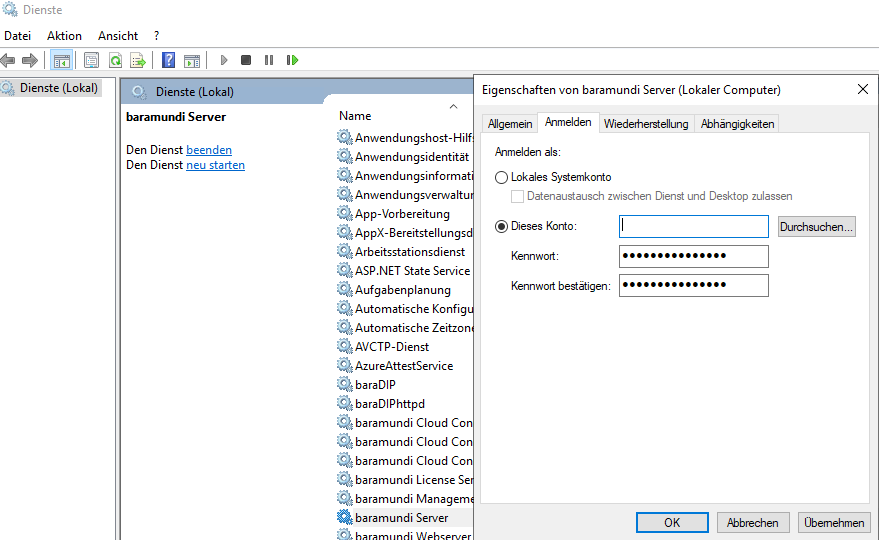Open the Help toolbar icon
The height and width of the screenshot is (540, 879).
169,61
